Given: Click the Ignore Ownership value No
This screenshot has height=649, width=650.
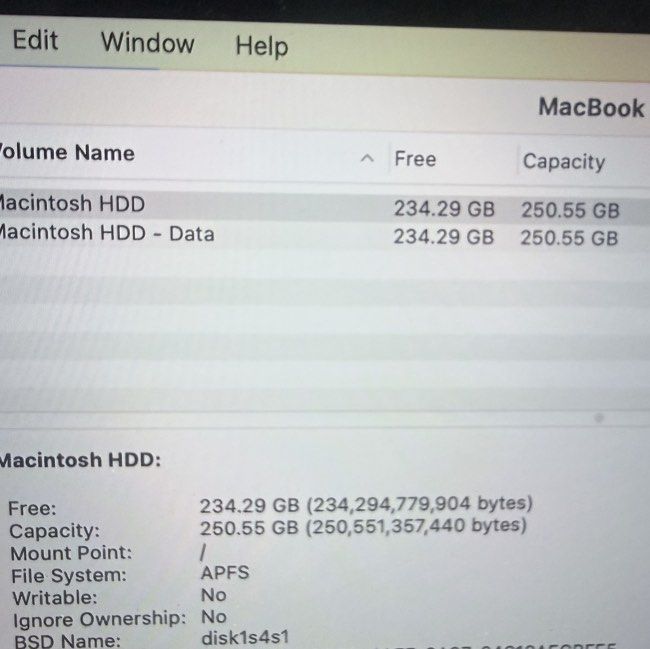Looking at the screenshot, I should [x=213, y=617].
